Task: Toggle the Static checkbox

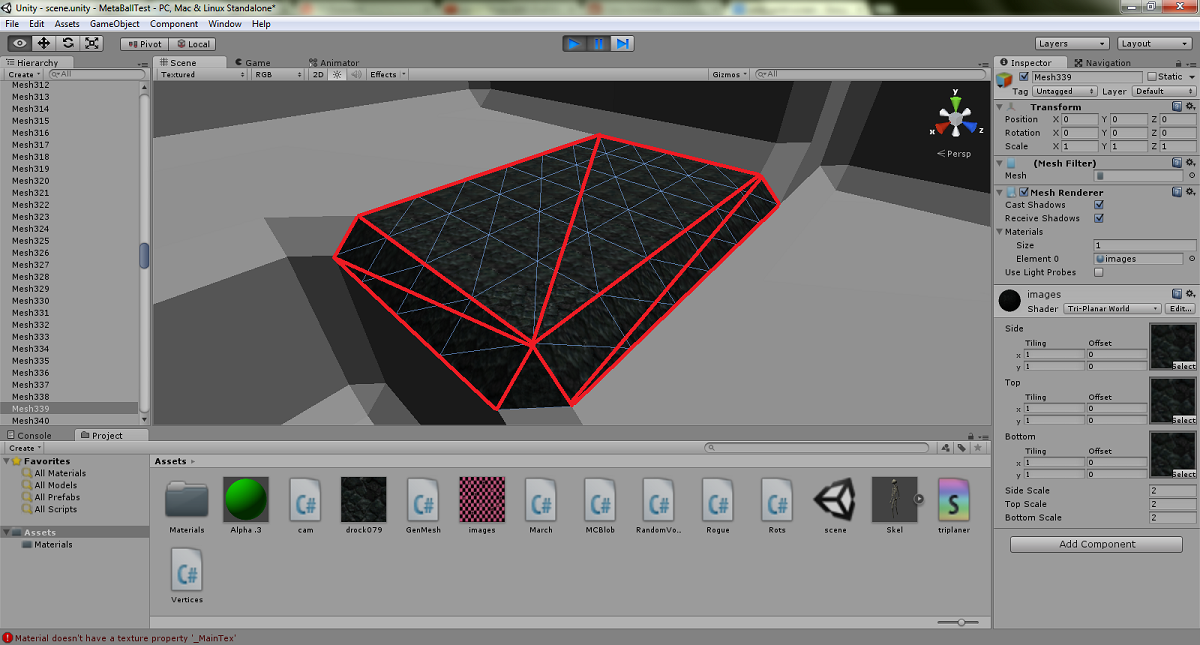Action: [x=1151, y=77]
